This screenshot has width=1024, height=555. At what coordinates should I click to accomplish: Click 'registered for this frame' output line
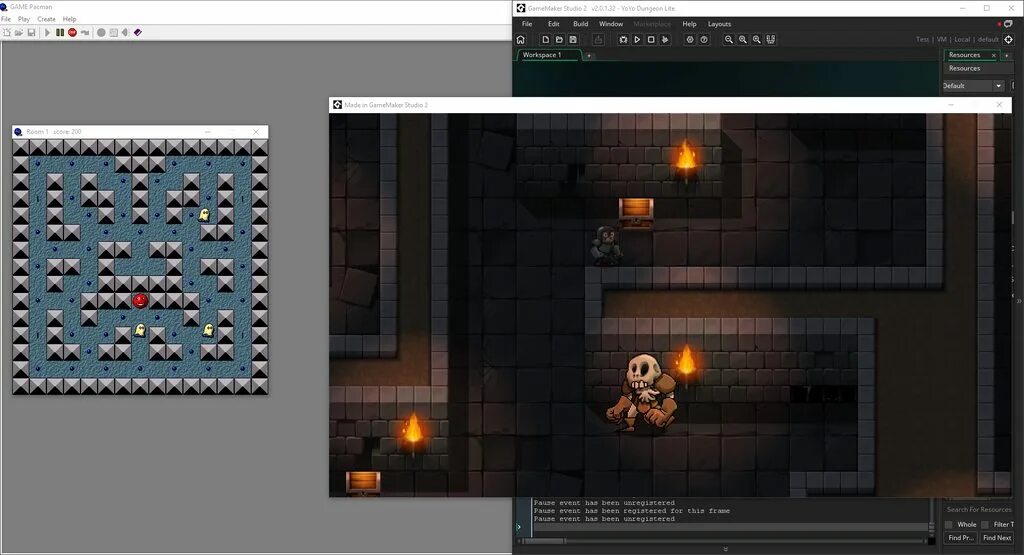[632, 511]
